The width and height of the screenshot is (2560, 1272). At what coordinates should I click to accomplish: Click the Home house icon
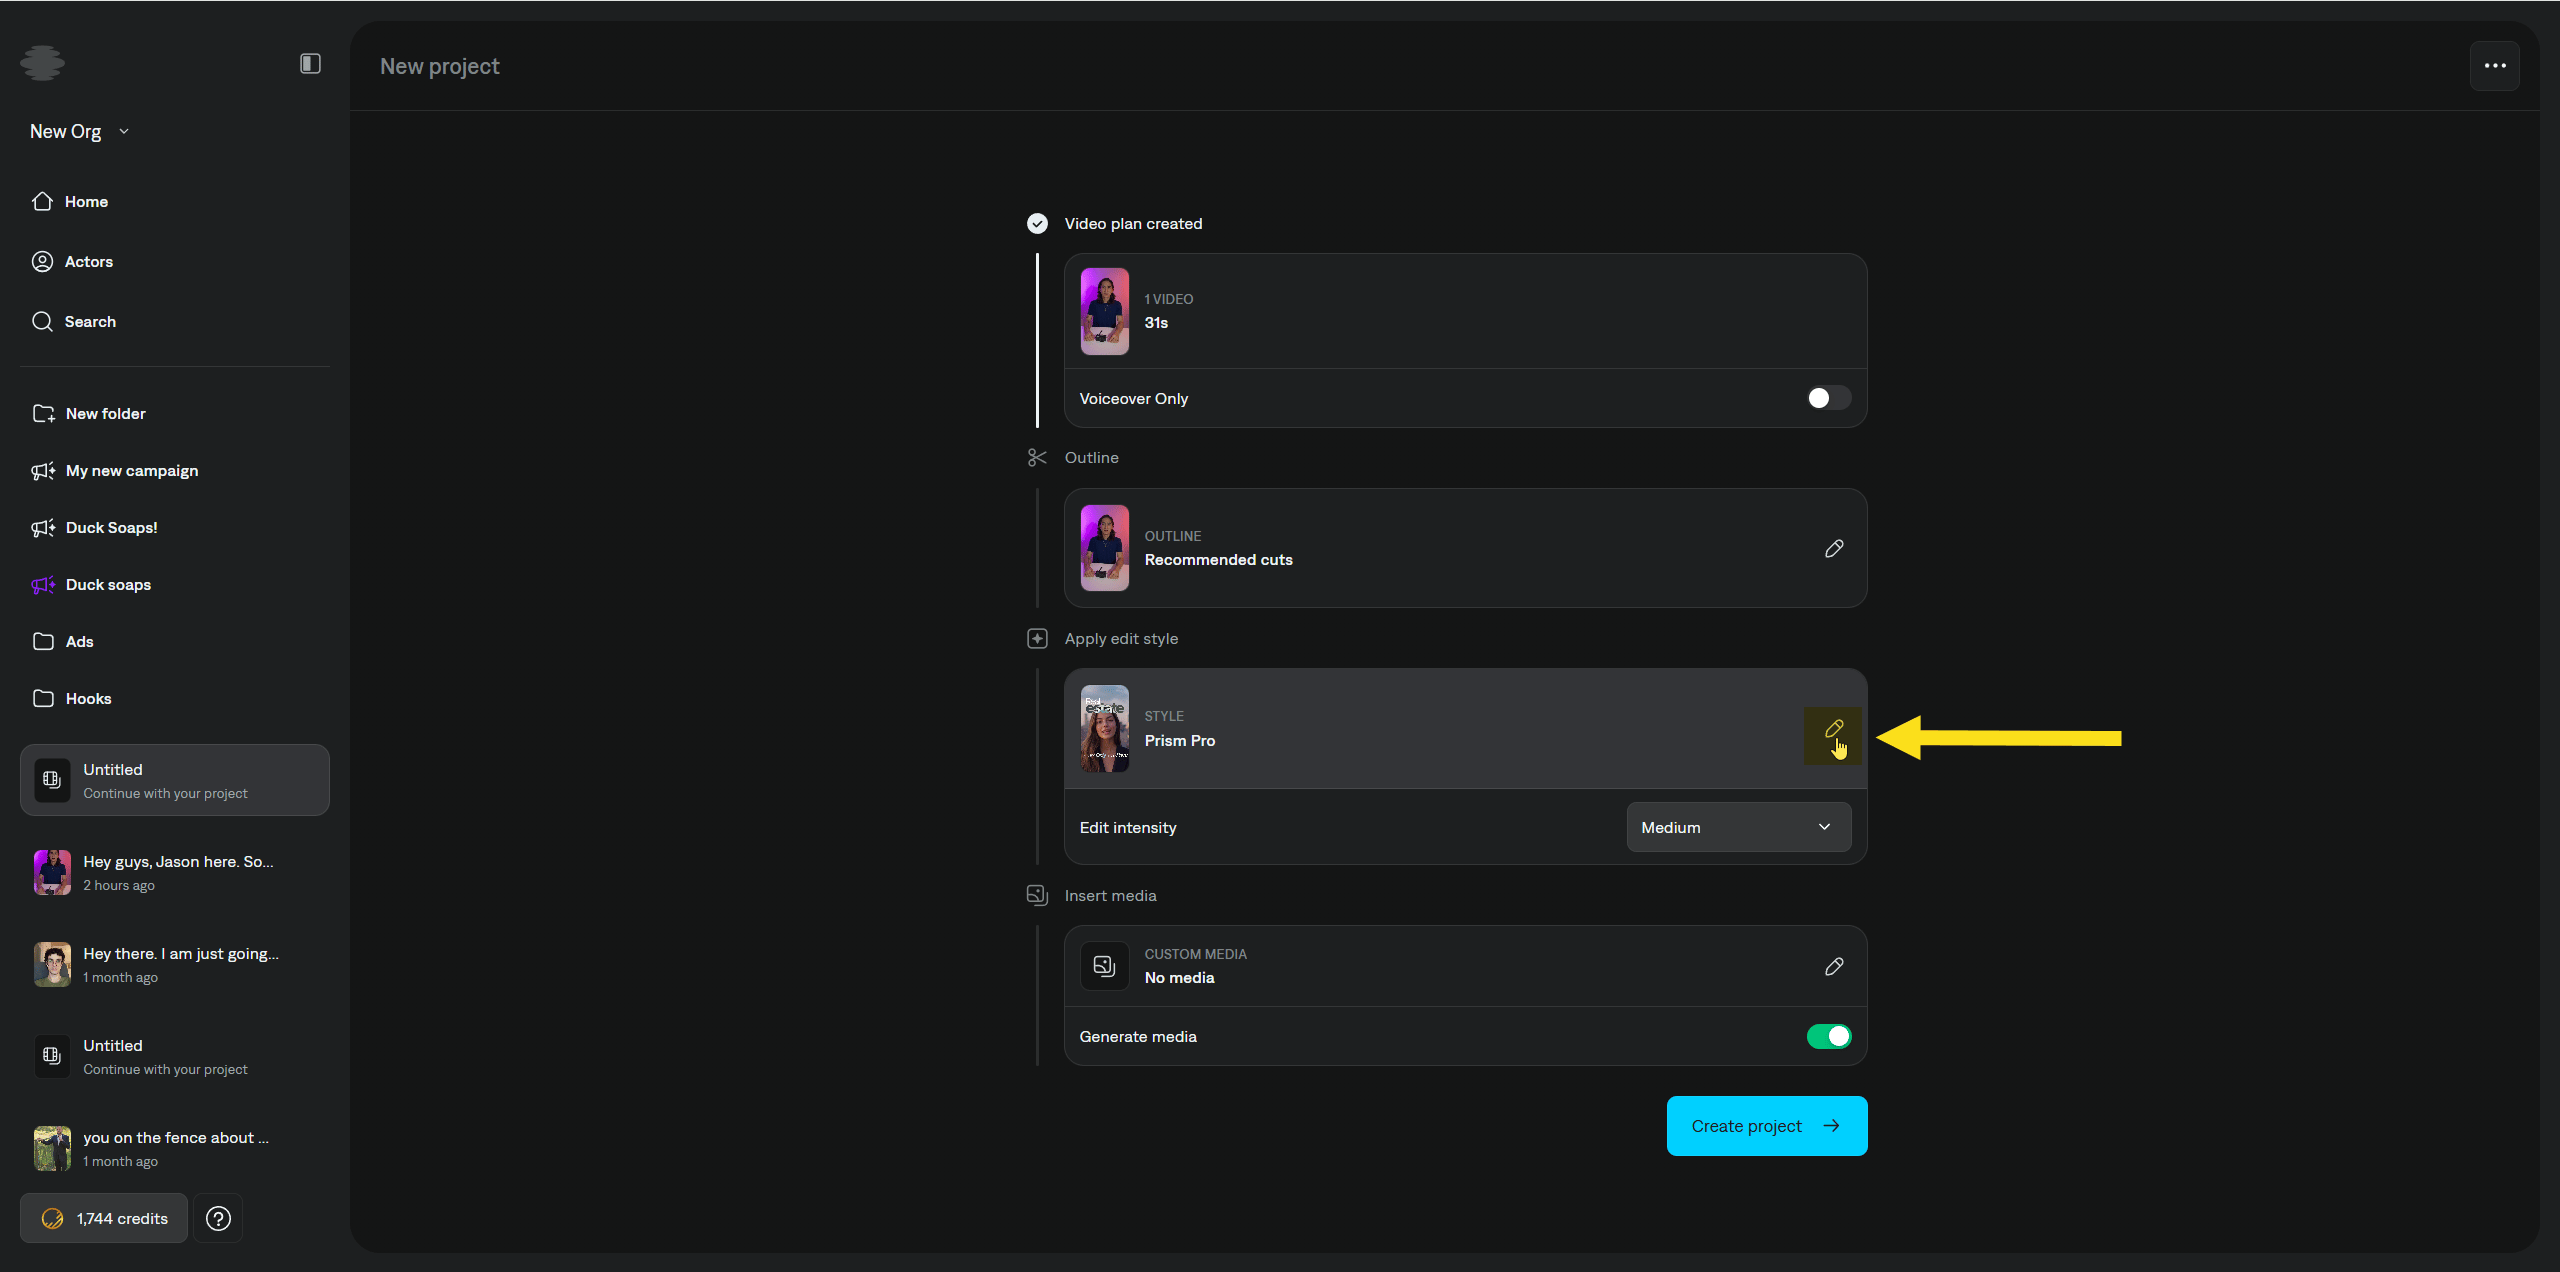point(42,202)
